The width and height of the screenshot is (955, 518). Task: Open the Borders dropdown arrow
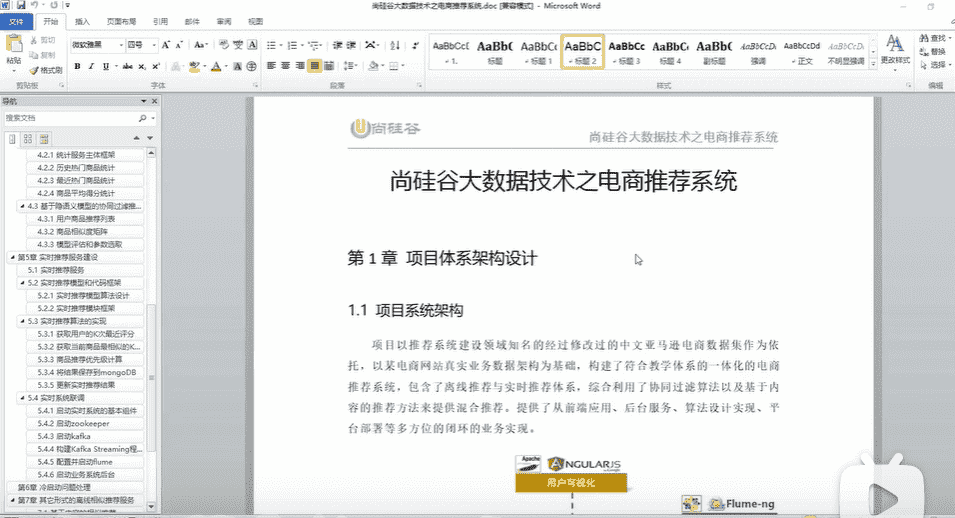403,66
